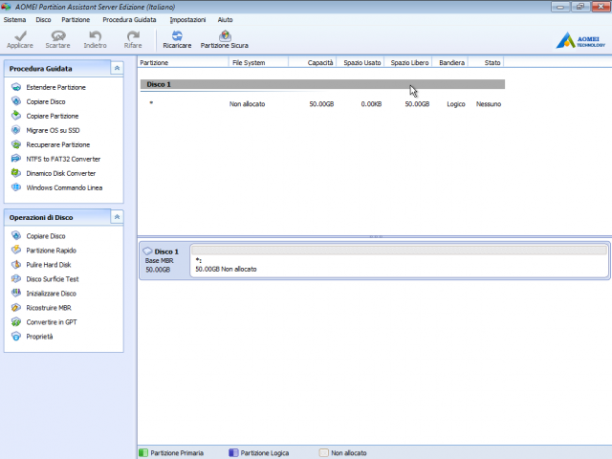This screenshot has height=459, width=612.
Task: Click the Ricostruire MBR icon
Action: 16,308
